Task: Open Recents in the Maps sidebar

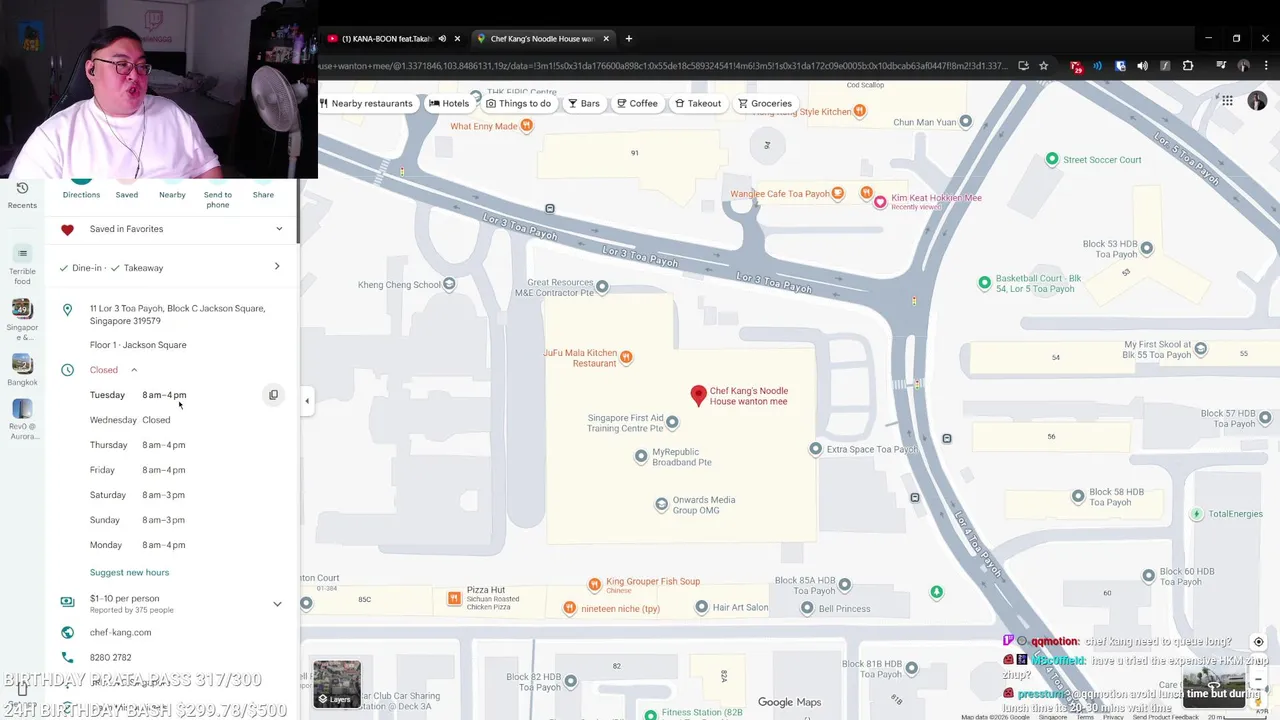Action: coord(22,196)
